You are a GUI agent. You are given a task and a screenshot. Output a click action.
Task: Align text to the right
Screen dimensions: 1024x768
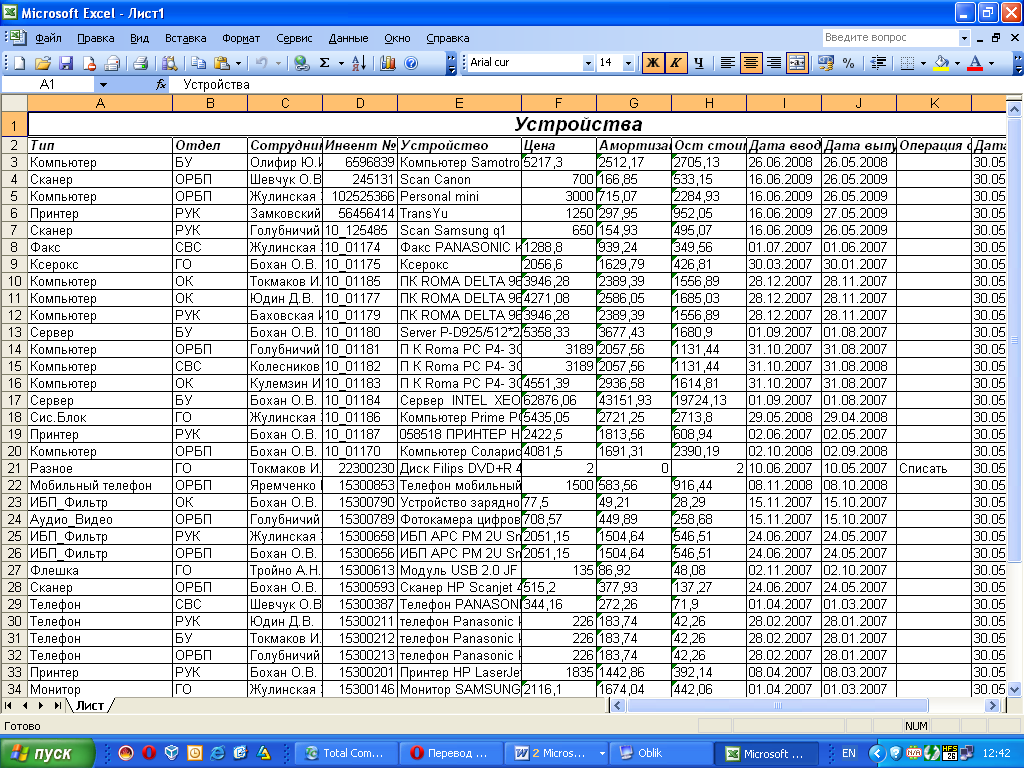pyautogui.click(x=774, y=63)
